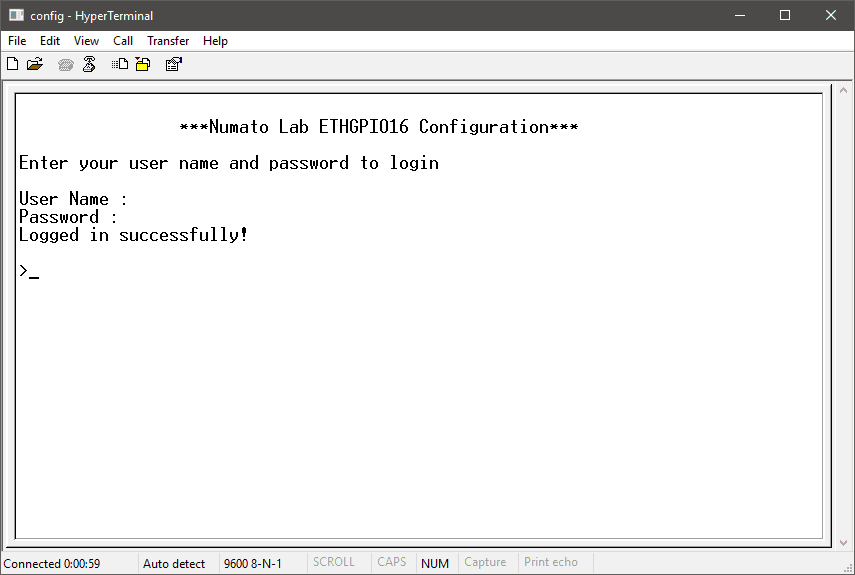Click the Disconnect phone icon
This screenshot has height=575, width=855.
89,65
